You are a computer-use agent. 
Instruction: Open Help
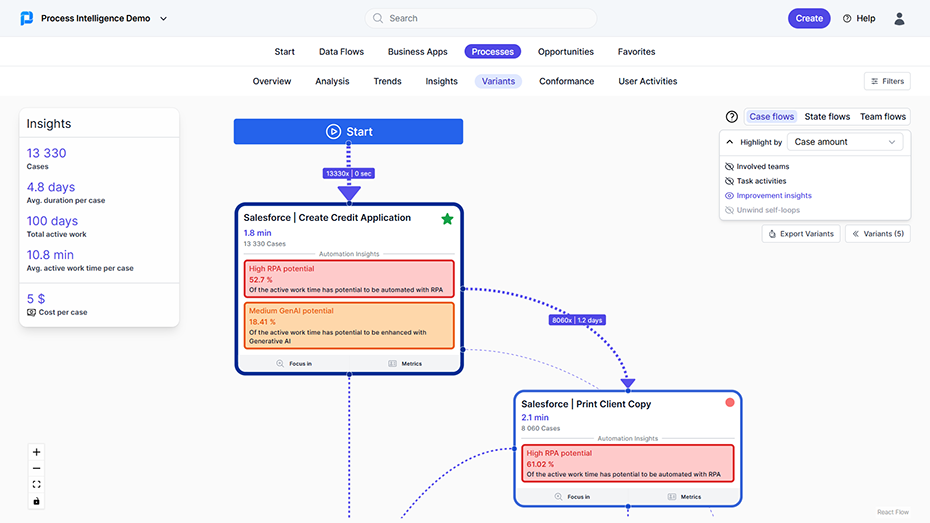[859, 18]
